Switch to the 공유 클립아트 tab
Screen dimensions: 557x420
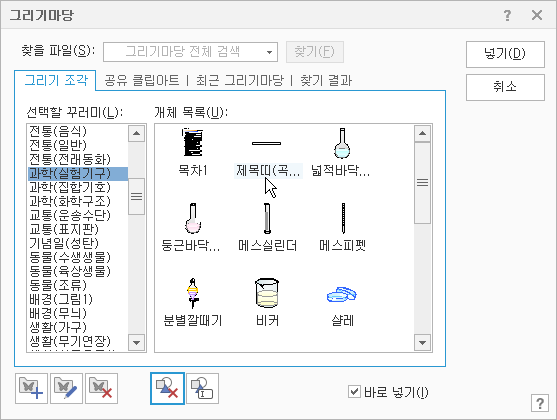[141, 80]
